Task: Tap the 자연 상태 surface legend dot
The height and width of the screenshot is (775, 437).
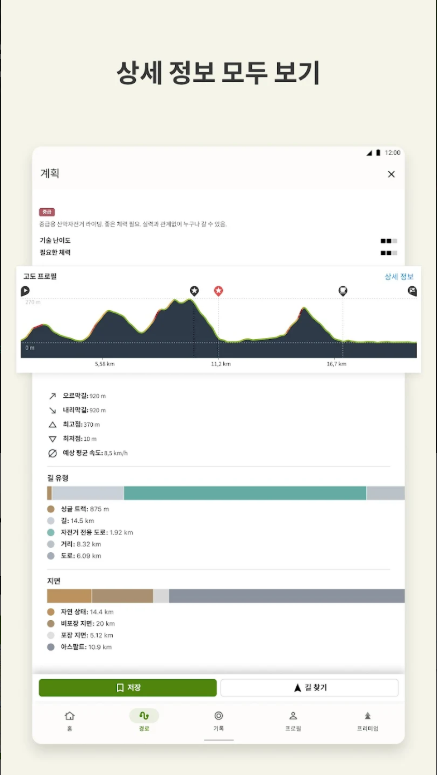Action: point(50,612)
